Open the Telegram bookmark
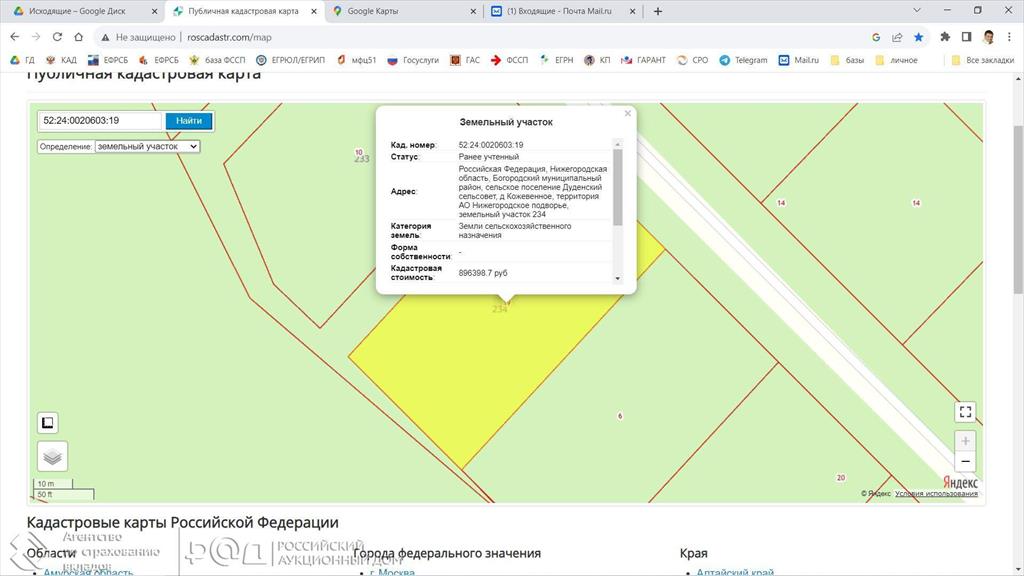The height and width of the screenshot is (576, 1024). 743,60
